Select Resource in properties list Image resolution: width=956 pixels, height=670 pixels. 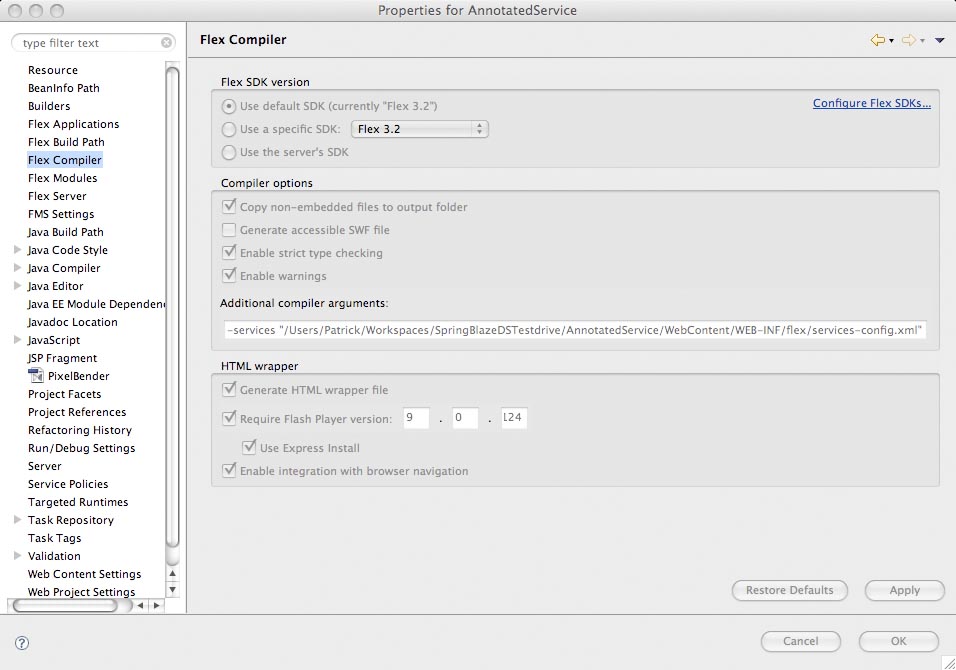[x=53, y=70]
